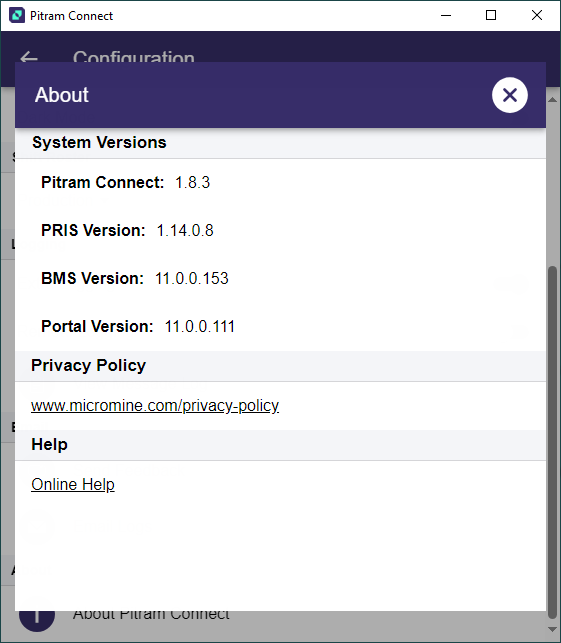Click the BMS Version value 11.0.0.153
The image size is (561, 643).
(x=192, y=278)
